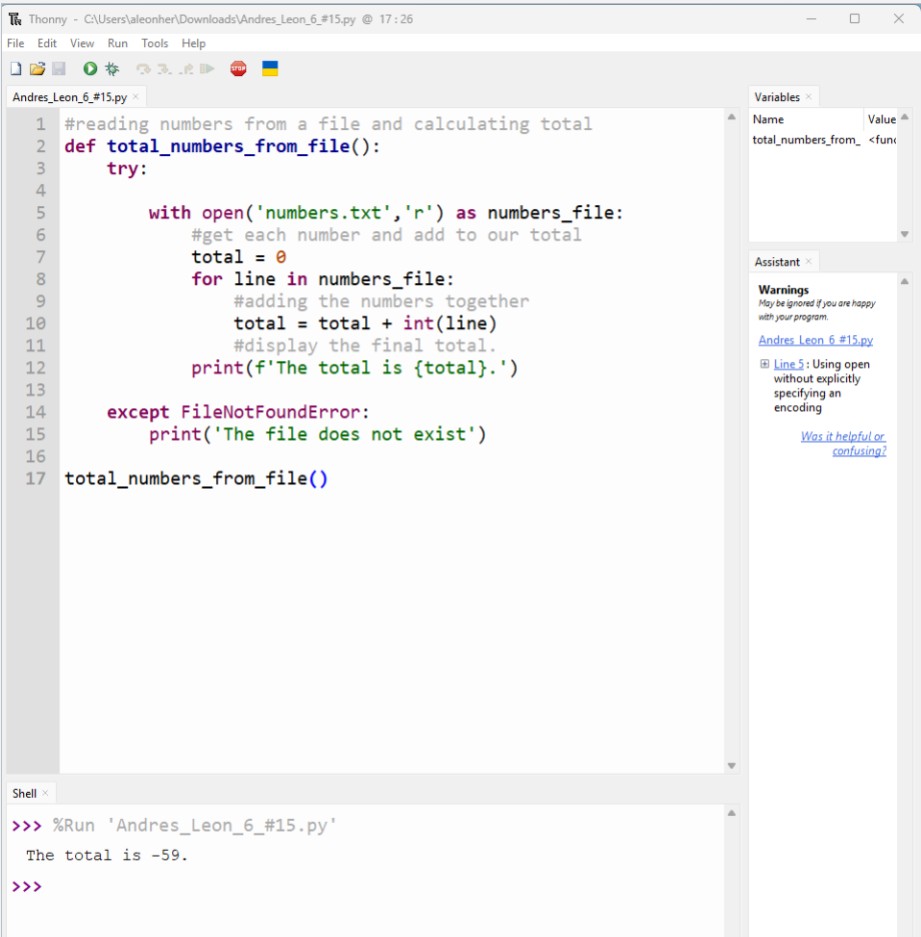
Task: Click the Ukraine flag support icon
Action: [x=270, y=69]
